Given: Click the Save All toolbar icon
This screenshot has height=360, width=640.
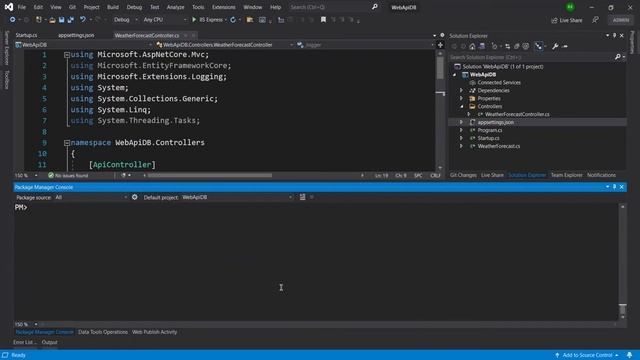Looking at the screenshot, I should coord(71,20).
